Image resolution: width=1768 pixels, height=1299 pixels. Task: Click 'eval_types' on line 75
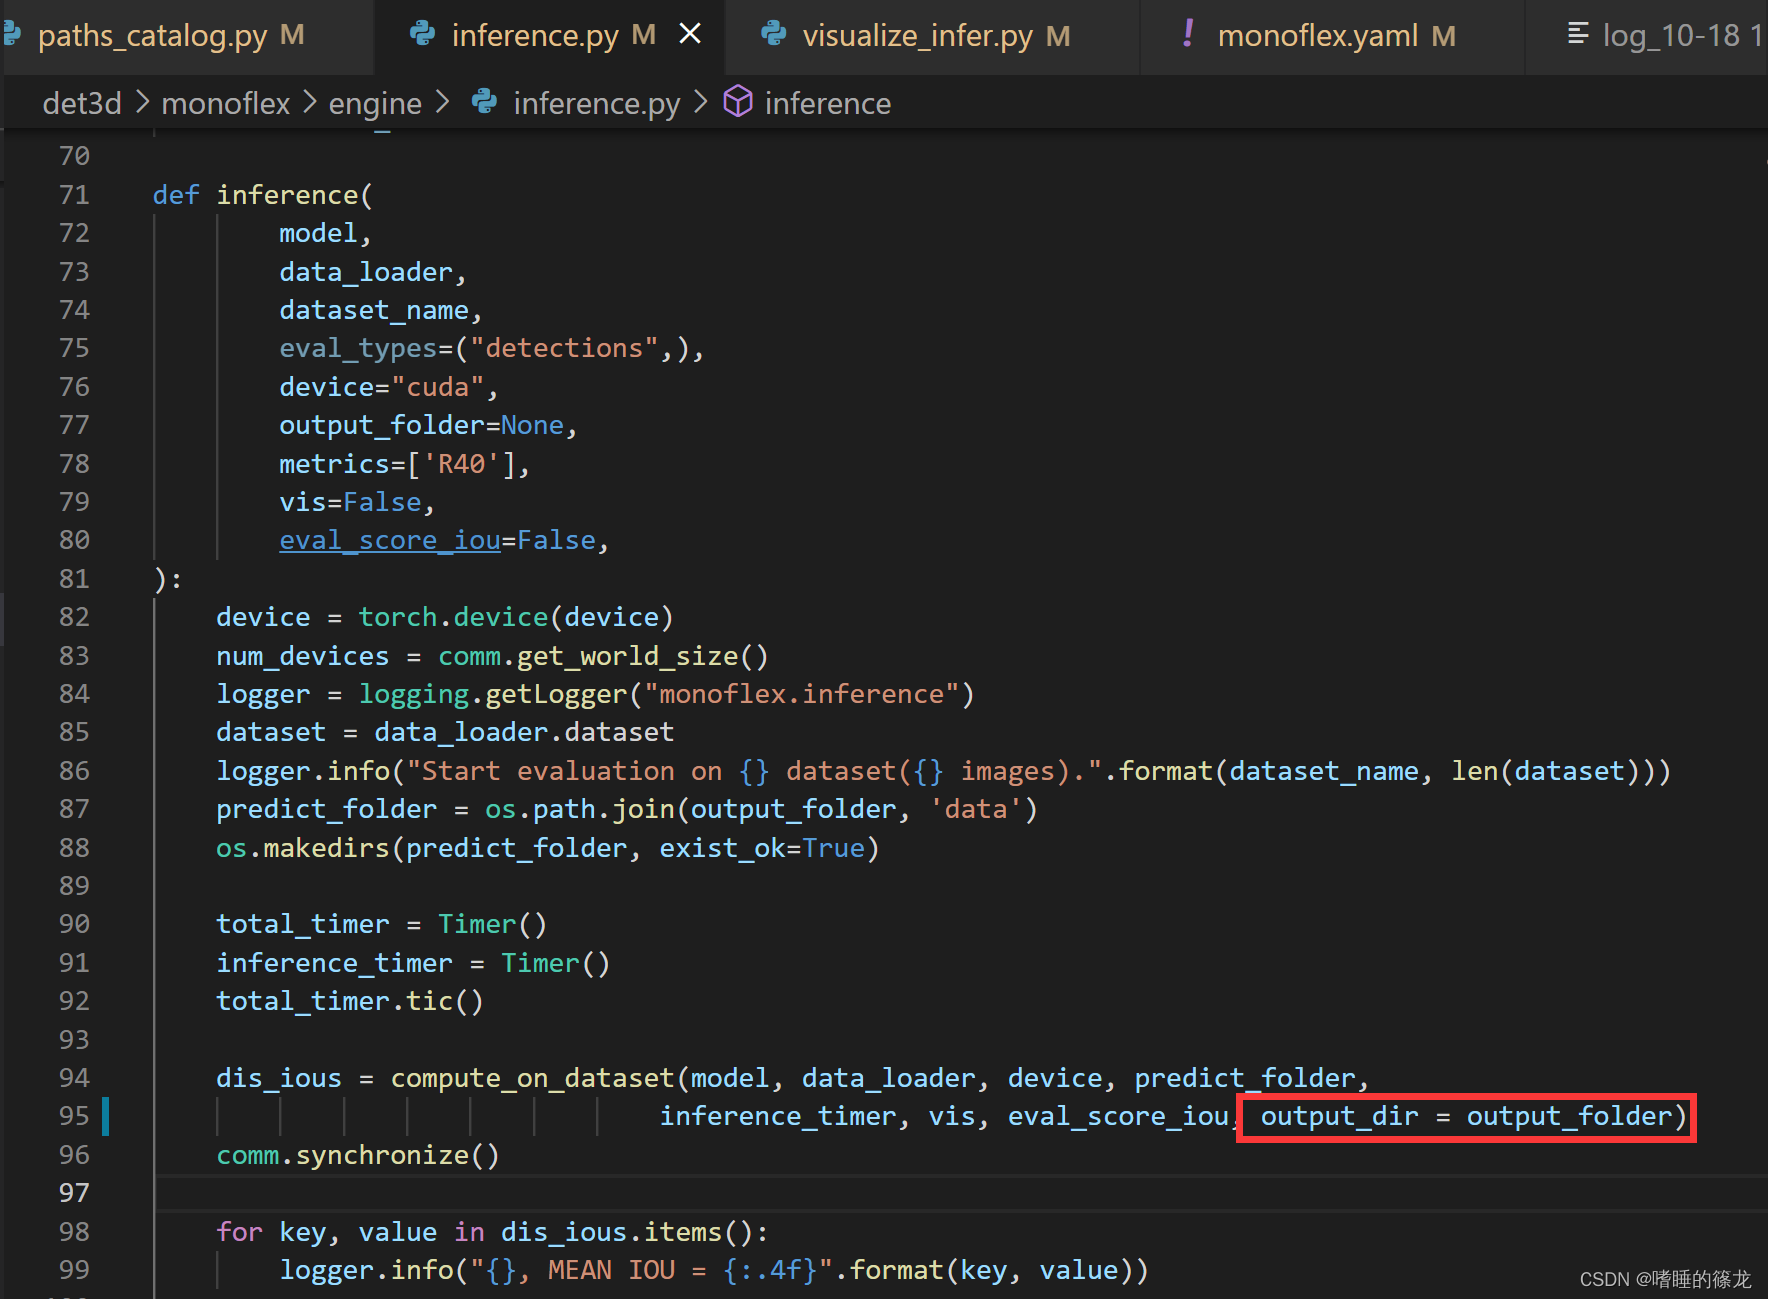(358, 348)
